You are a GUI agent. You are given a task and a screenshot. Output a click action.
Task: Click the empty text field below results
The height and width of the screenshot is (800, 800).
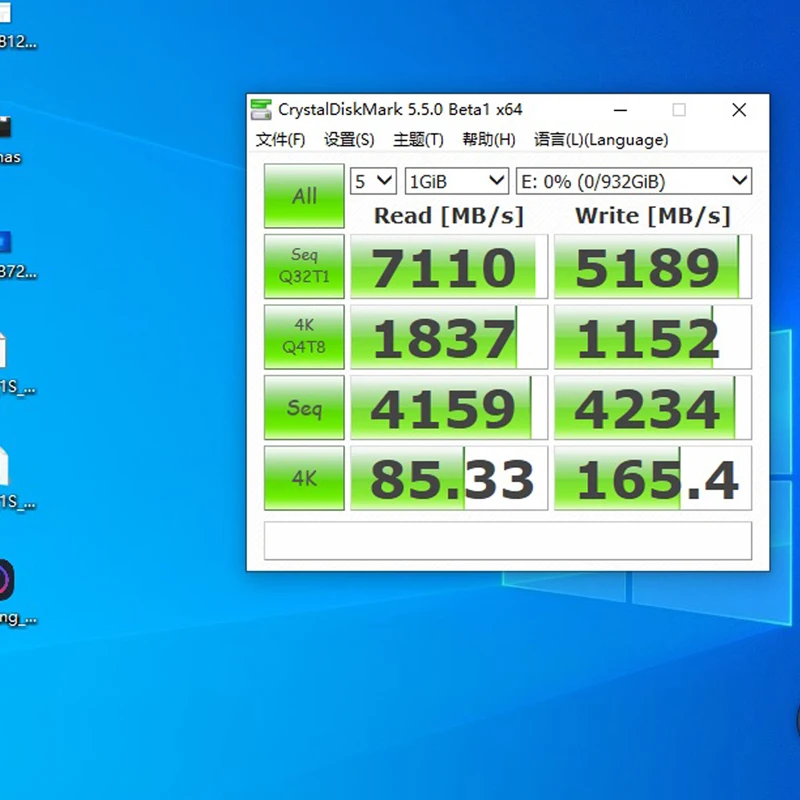point(507,541)
